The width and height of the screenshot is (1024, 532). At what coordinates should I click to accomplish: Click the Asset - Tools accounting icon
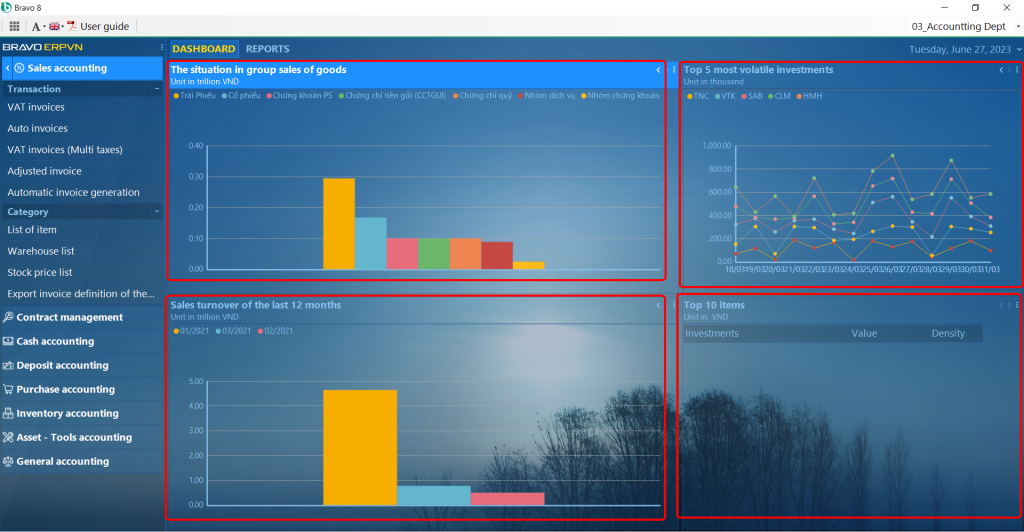point(8,438)
